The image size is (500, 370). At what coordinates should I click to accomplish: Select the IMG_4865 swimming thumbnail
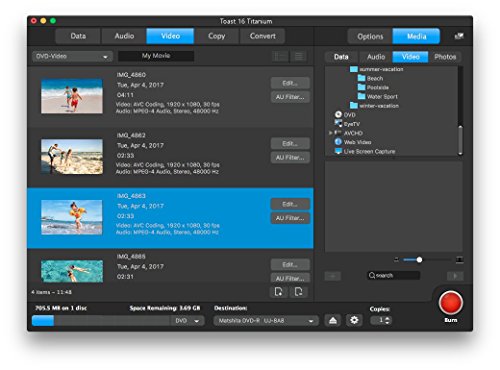[72, 271]
